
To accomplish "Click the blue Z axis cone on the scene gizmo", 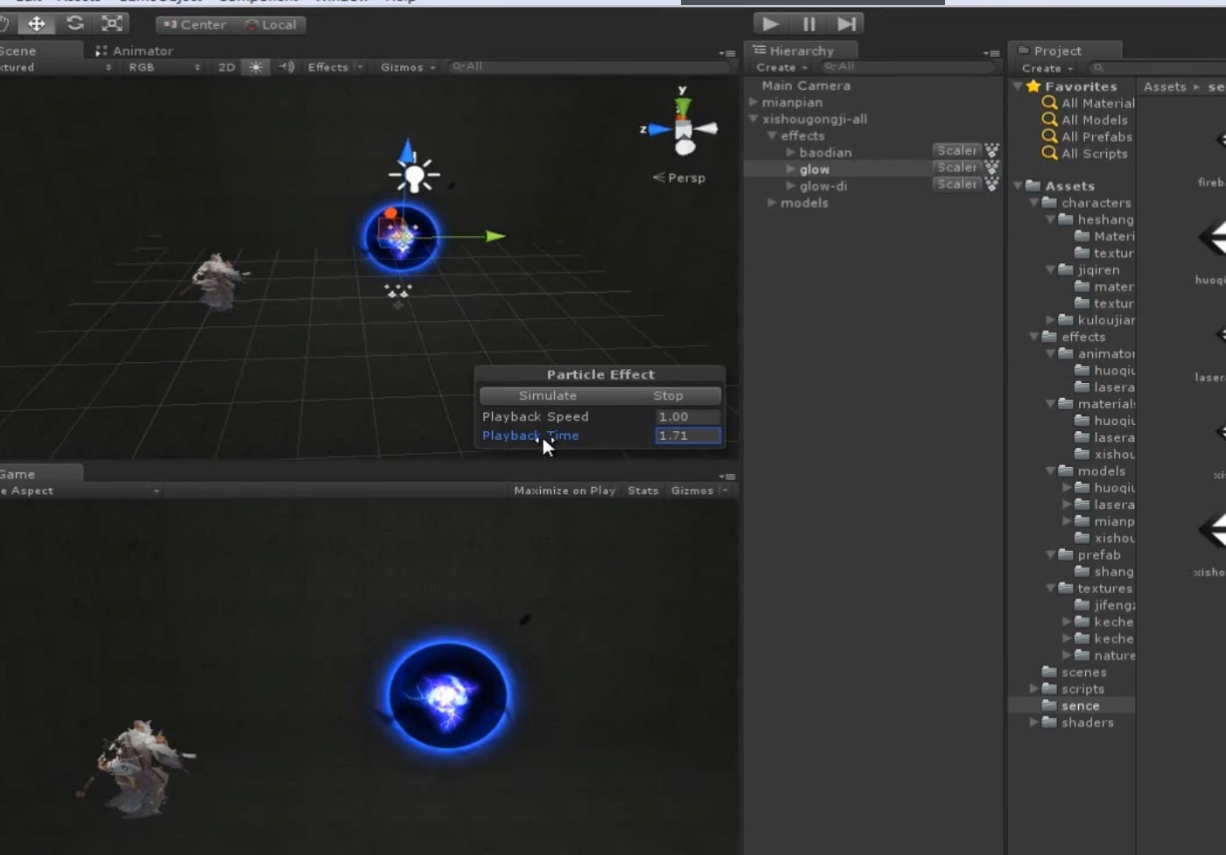I will coord(658,129).
